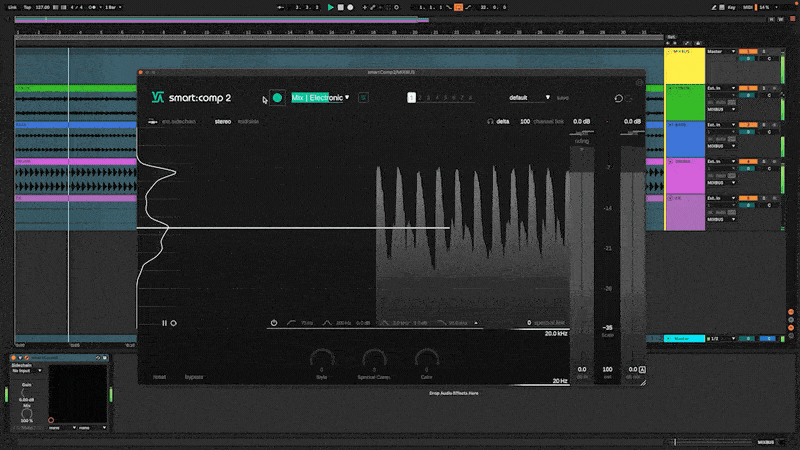Select state slot 2 in smart:comp
The height and width of the screenshot is (450, 800).
(x=420, y=97)
